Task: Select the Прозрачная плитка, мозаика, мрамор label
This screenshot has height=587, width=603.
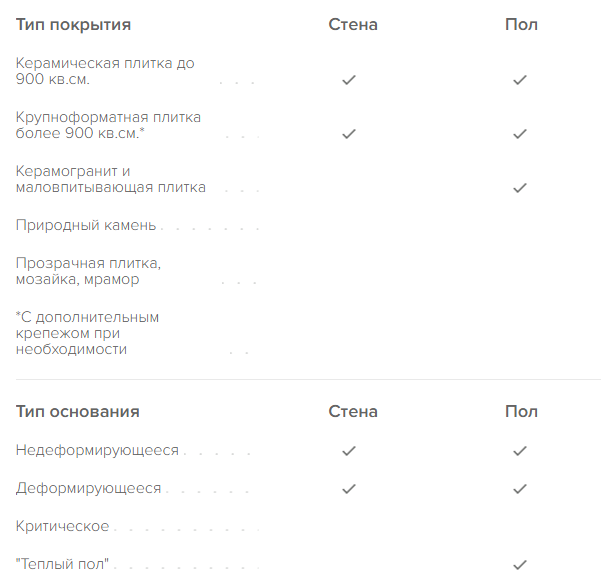Action: 88,271
